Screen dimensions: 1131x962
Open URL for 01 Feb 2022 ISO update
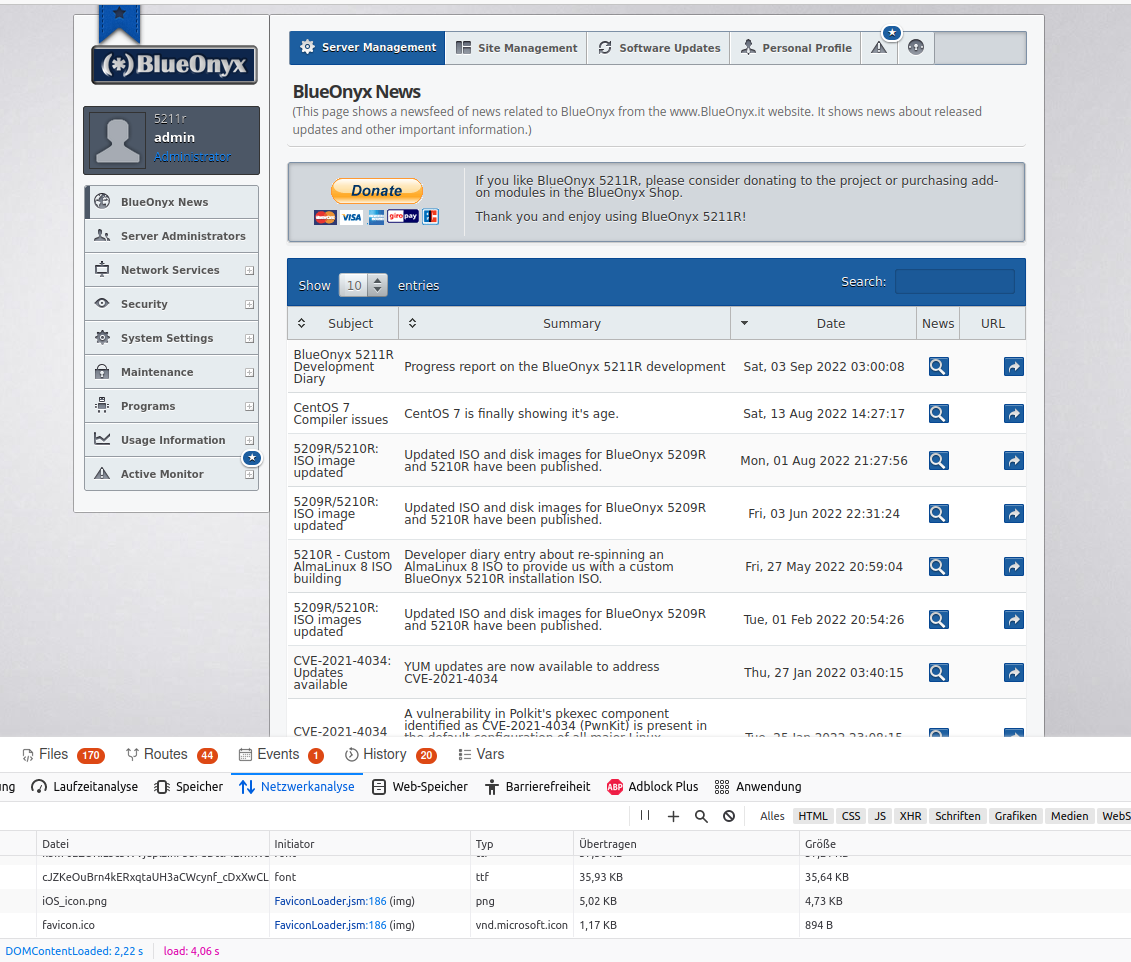click(1014, 619)
